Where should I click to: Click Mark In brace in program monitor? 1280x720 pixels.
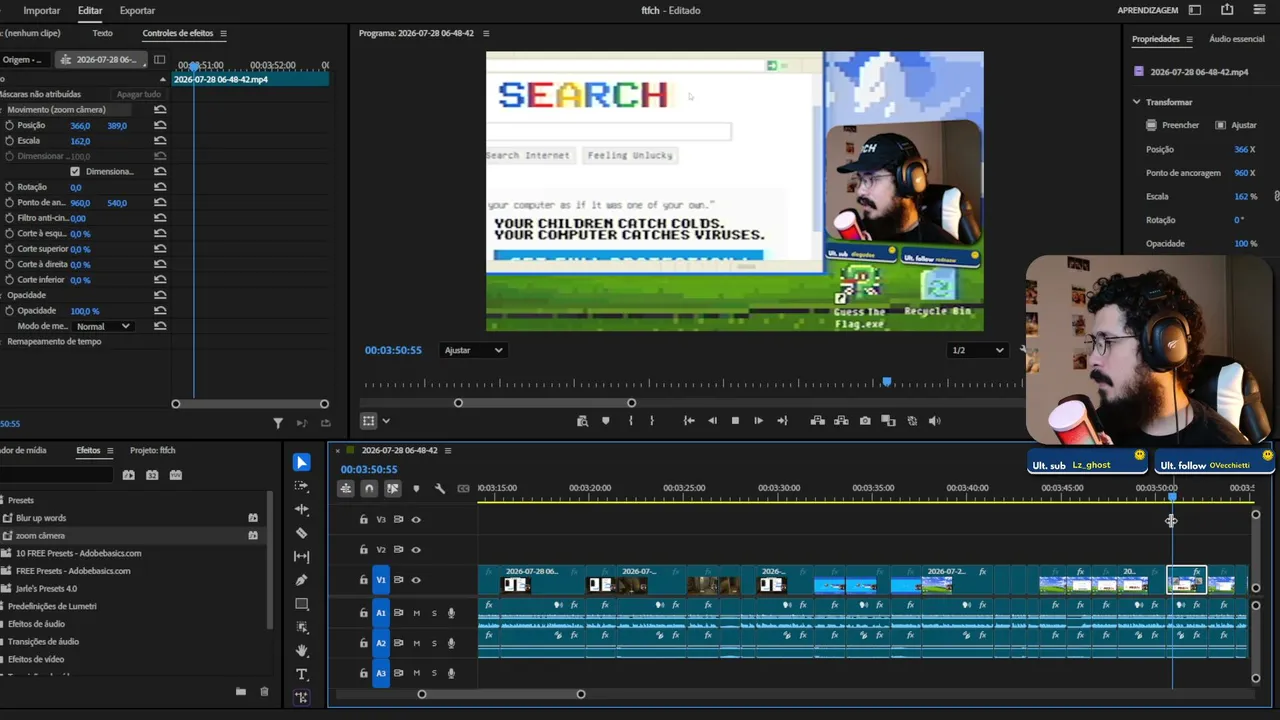pos(630,421)
